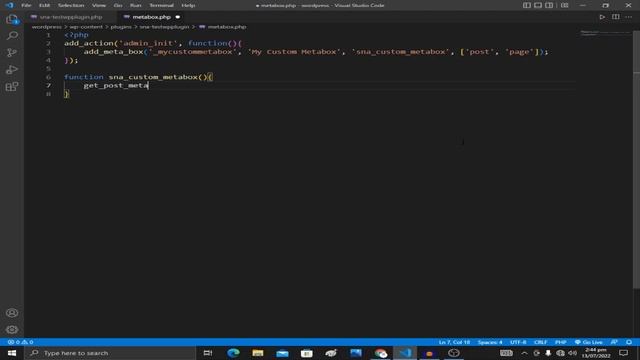This screenshot has height=360, width=640.
Task: Click feedback icon in status bar
Action: 614,342
